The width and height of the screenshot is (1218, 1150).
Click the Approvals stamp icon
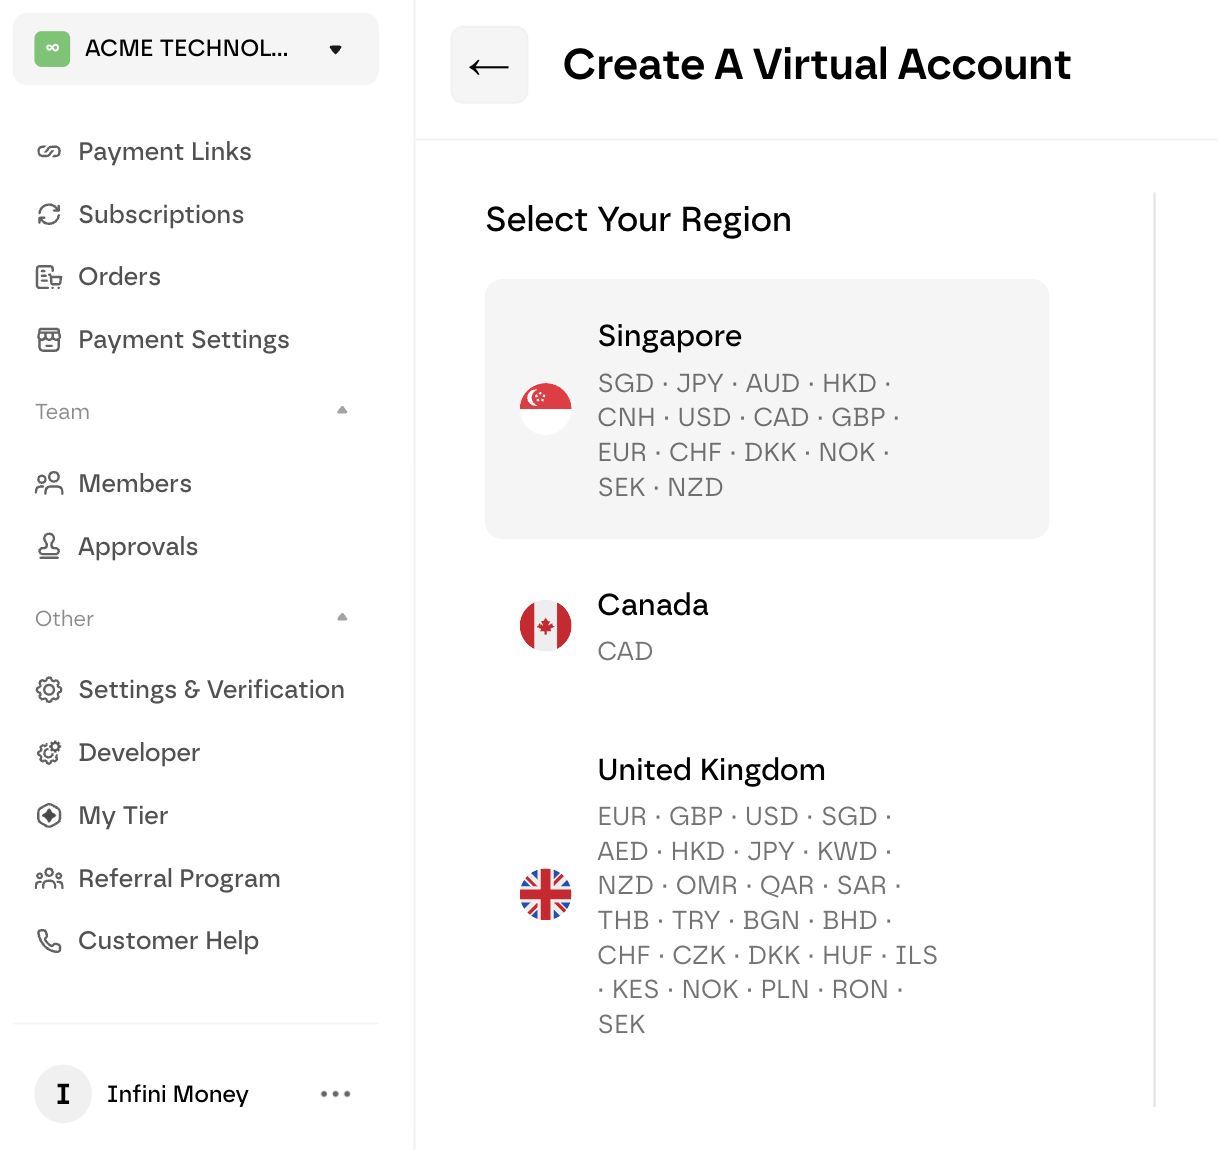pos(48,546)
